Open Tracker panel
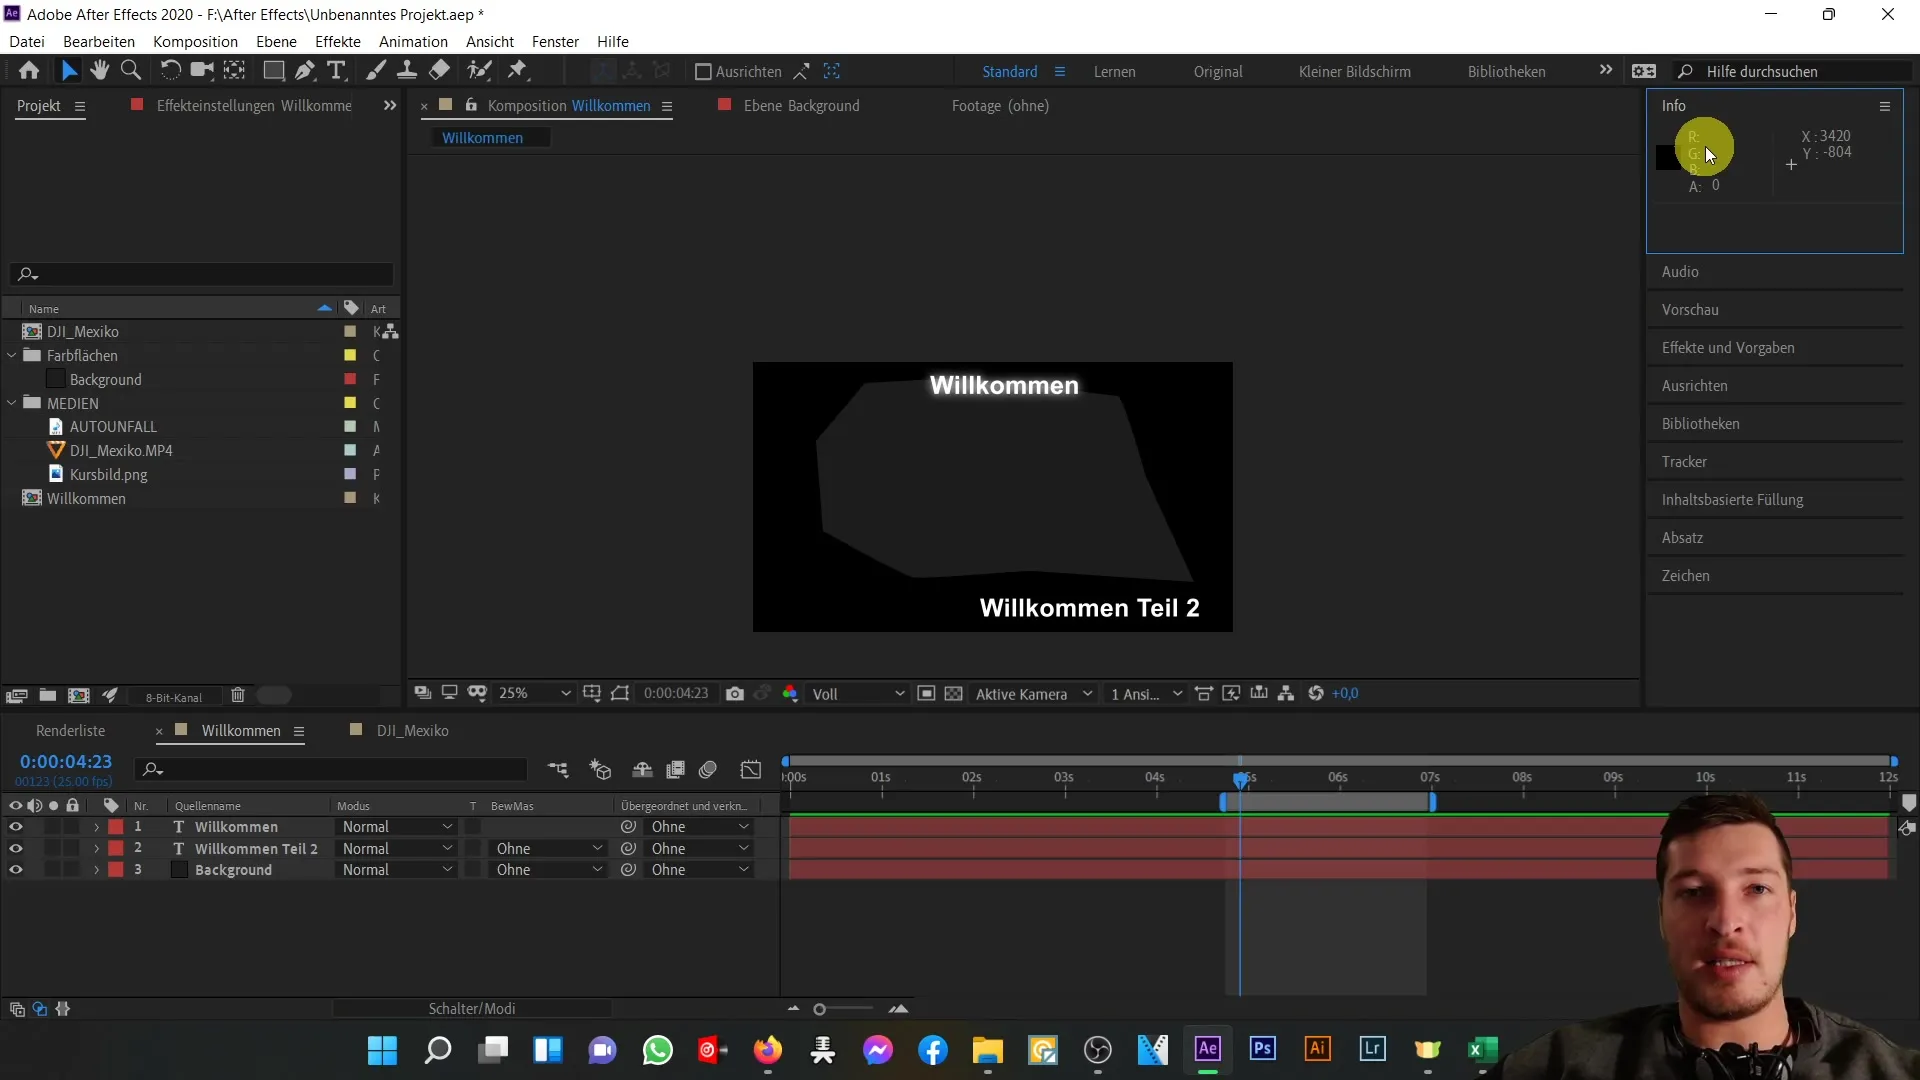This screenshot has width=1920, height=1080. (1685, 460)
